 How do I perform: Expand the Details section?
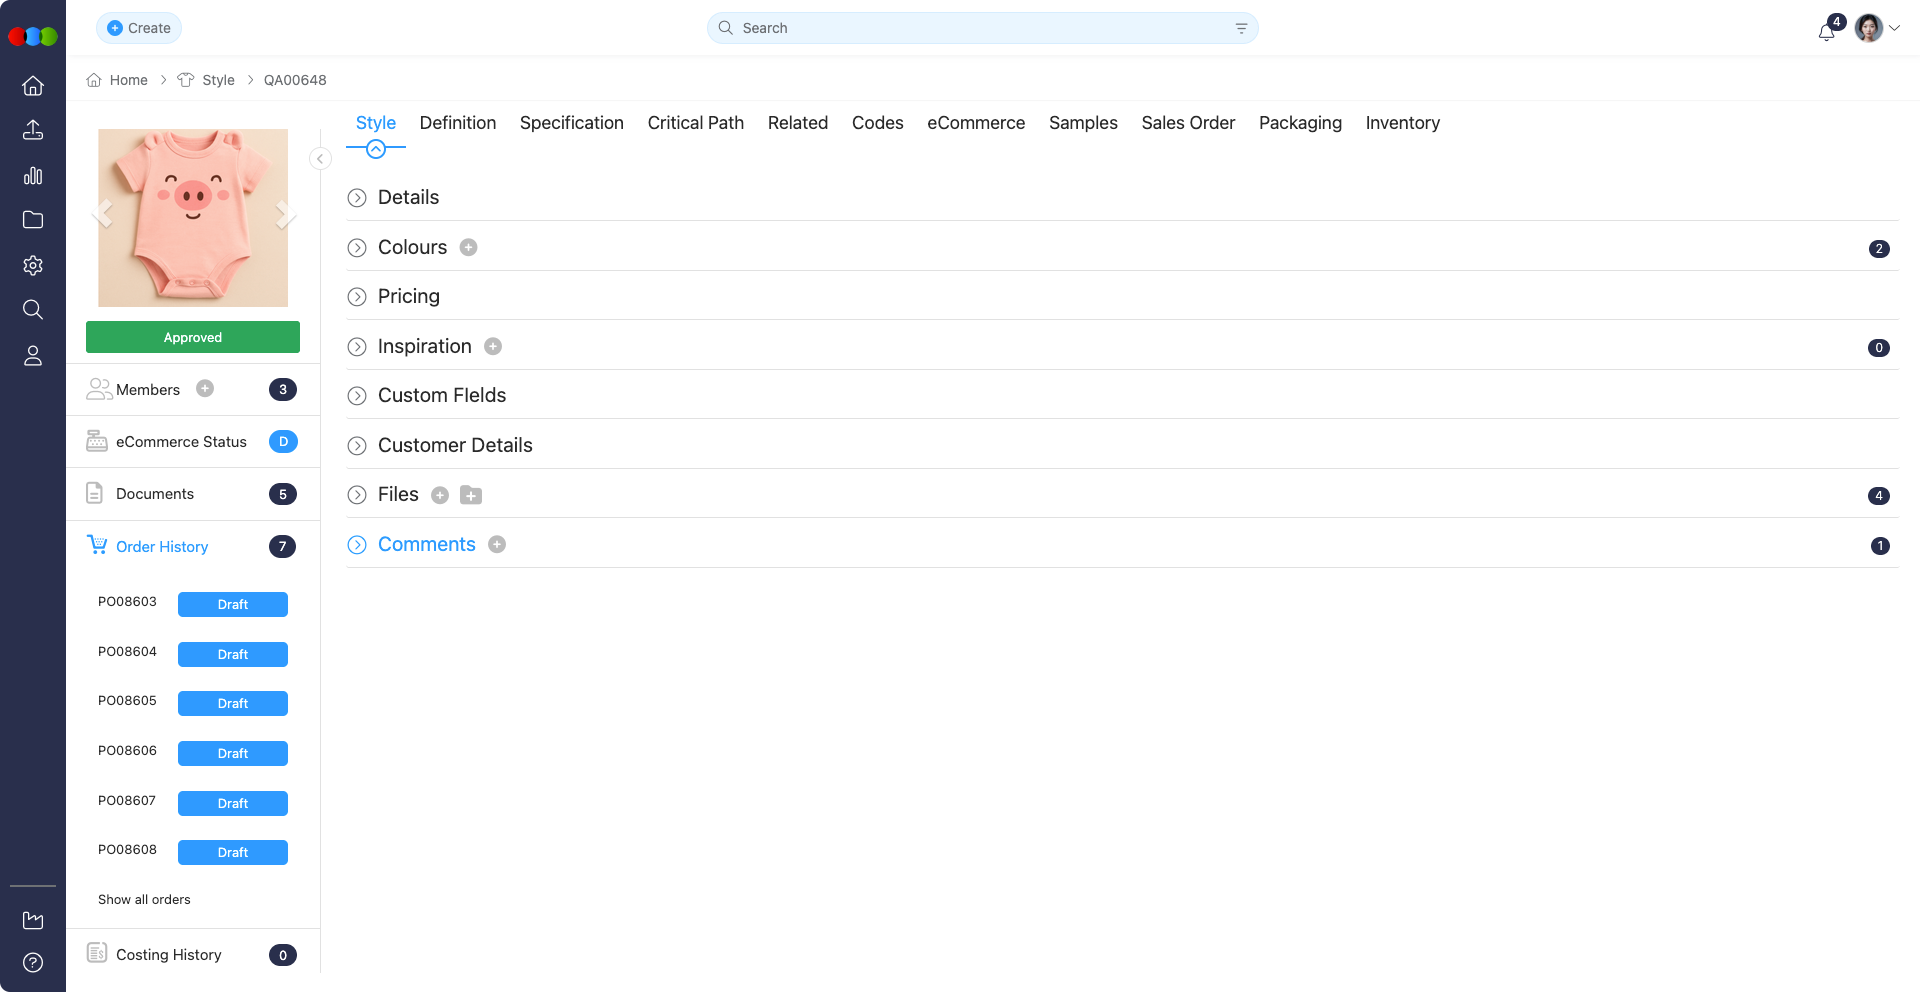(357, 198)
